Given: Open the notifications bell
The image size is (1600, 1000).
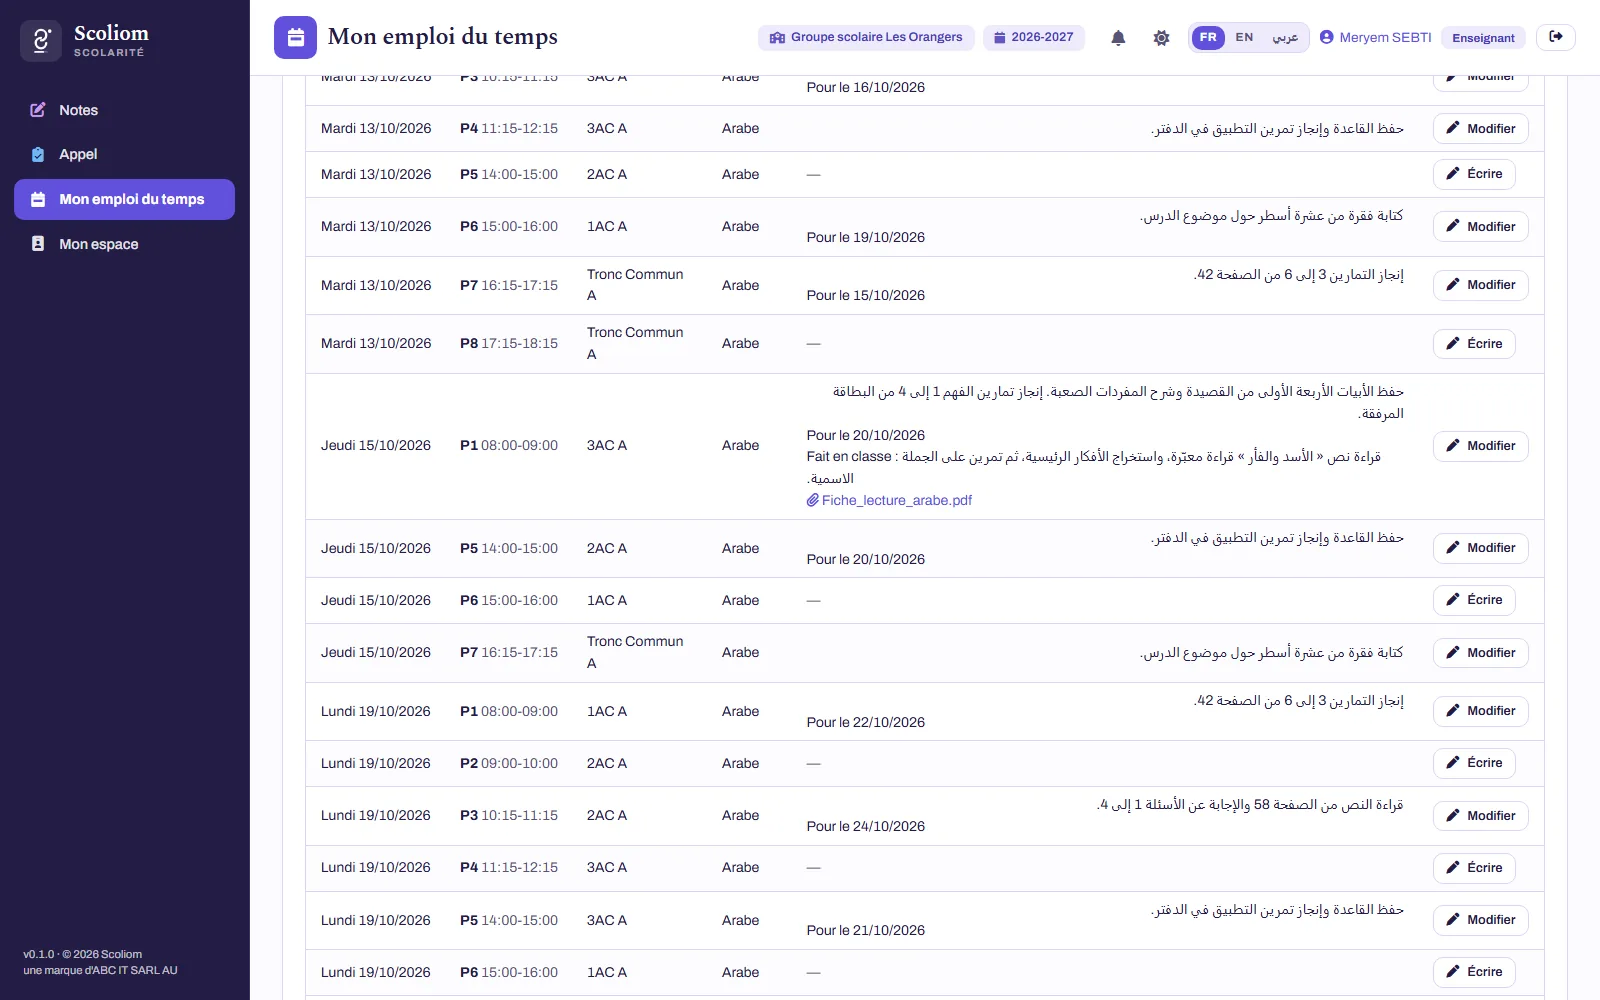Looking at the screenshot, I should (1118, 38).
